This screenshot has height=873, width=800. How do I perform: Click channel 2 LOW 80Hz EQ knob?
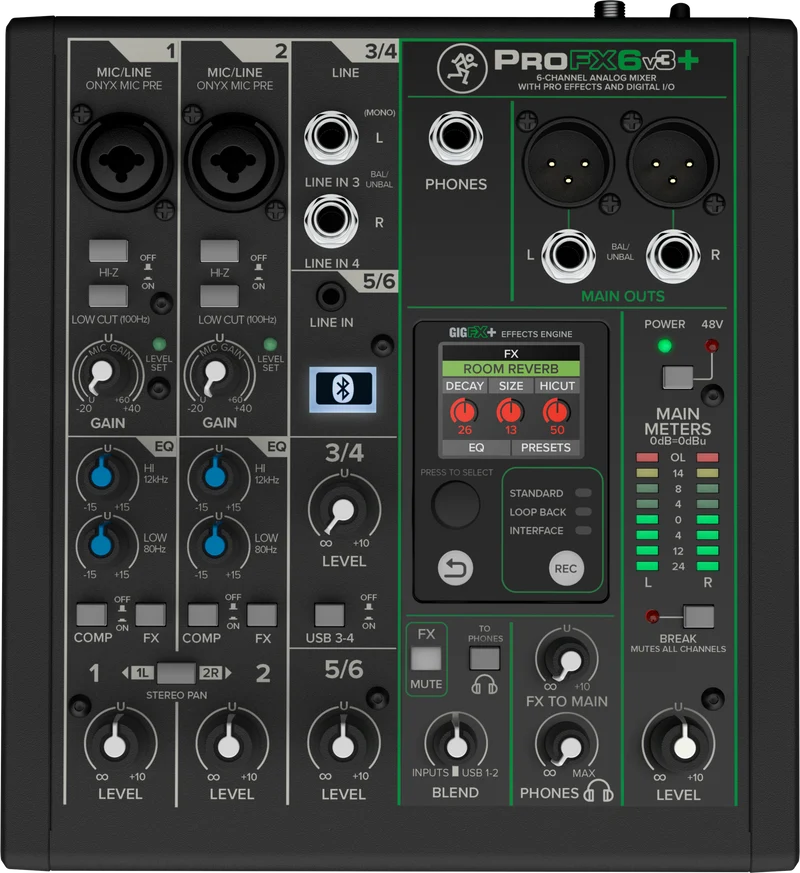click(x=215, y=543)
